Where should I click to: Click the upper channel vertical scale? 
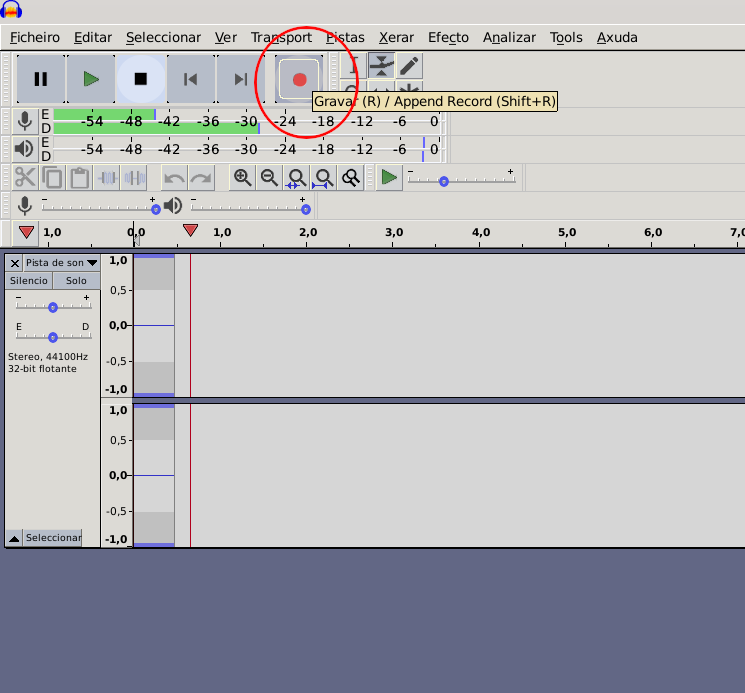[117, 325]
